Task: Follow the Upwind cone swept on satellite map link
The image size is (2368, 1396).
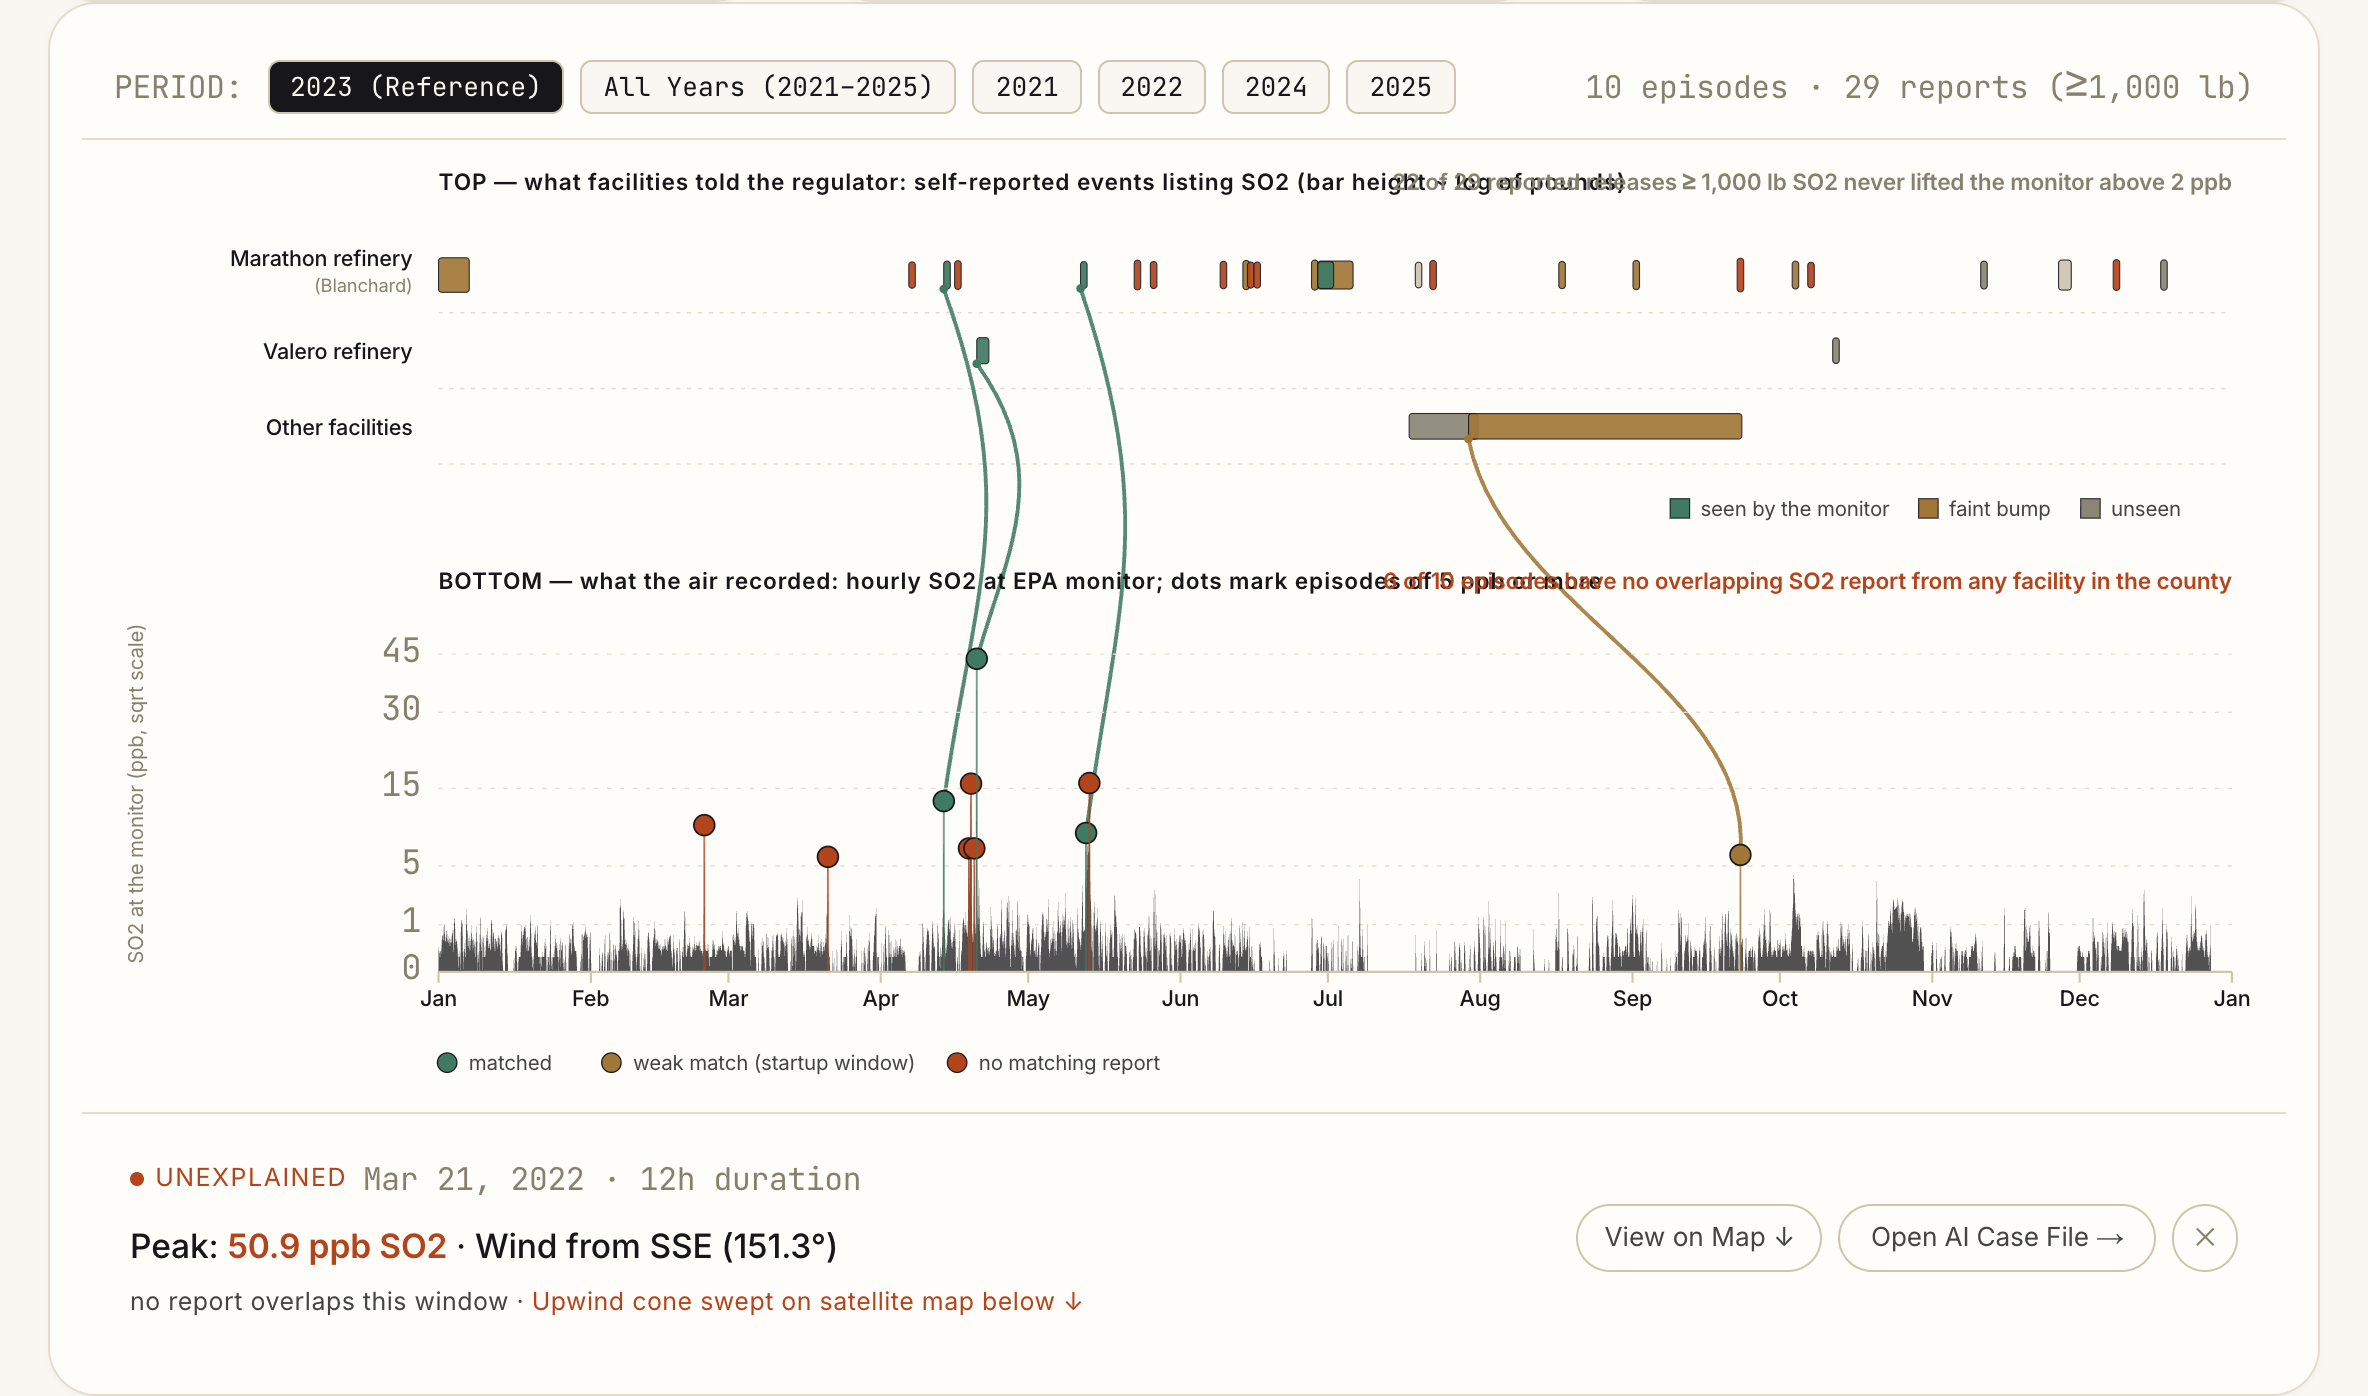Action: pyautogui.click(x=806, y=1301)
